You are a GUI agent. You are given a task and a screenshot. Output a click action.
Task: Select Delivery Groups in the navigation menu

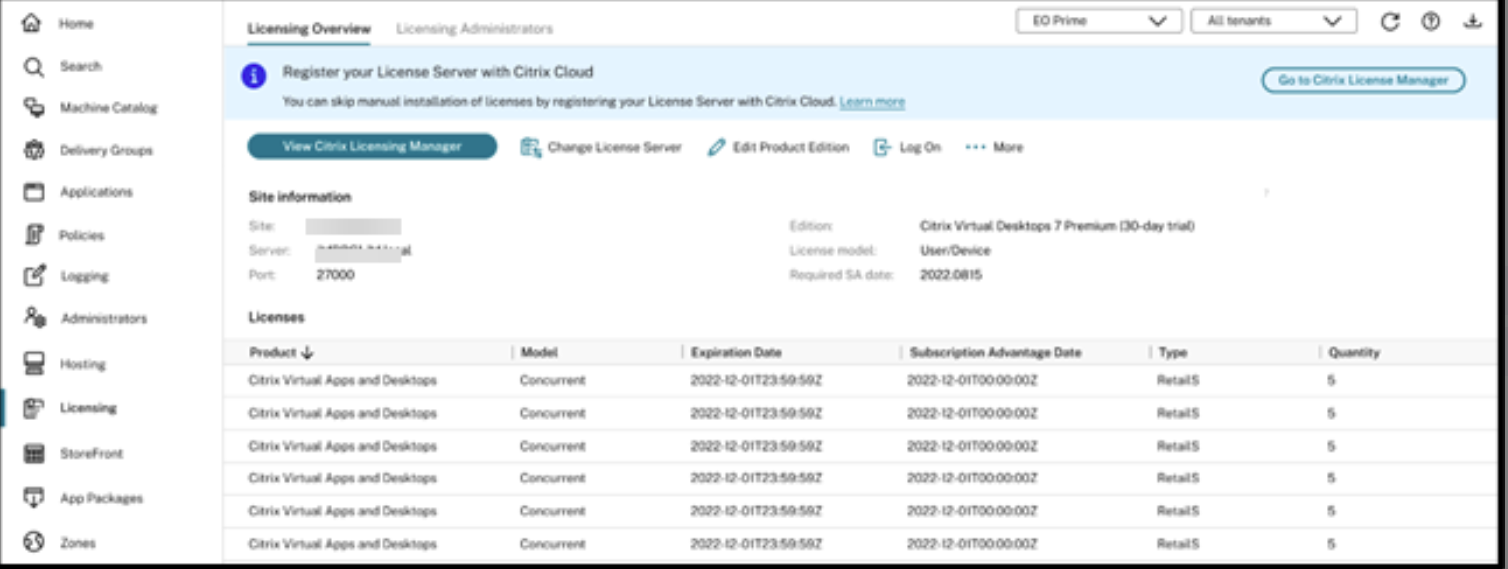[106, 150]
